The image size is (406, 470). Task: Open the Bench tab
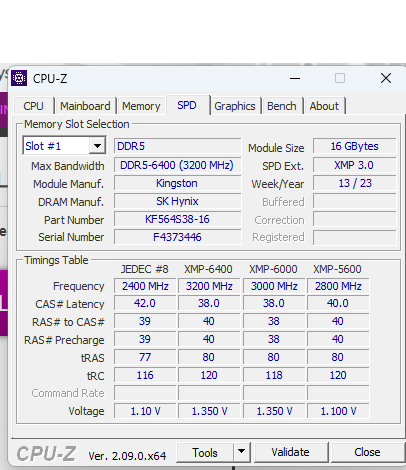[x=282, y=106]
